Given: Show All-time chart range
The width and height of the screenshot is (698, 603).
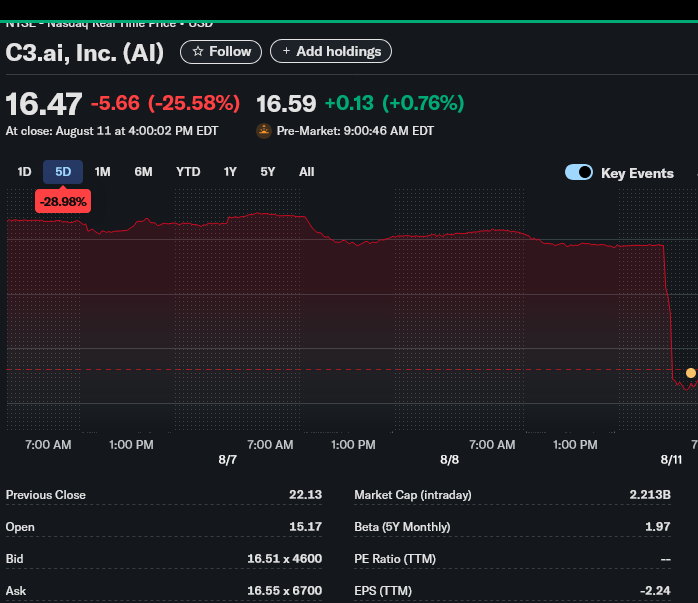Looking at the screenshot, I should coord(306,172).
